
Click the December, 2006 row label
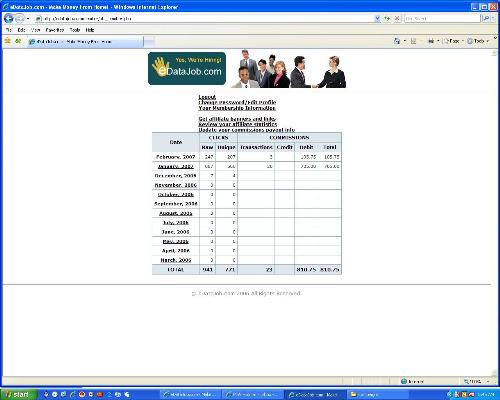176,175
